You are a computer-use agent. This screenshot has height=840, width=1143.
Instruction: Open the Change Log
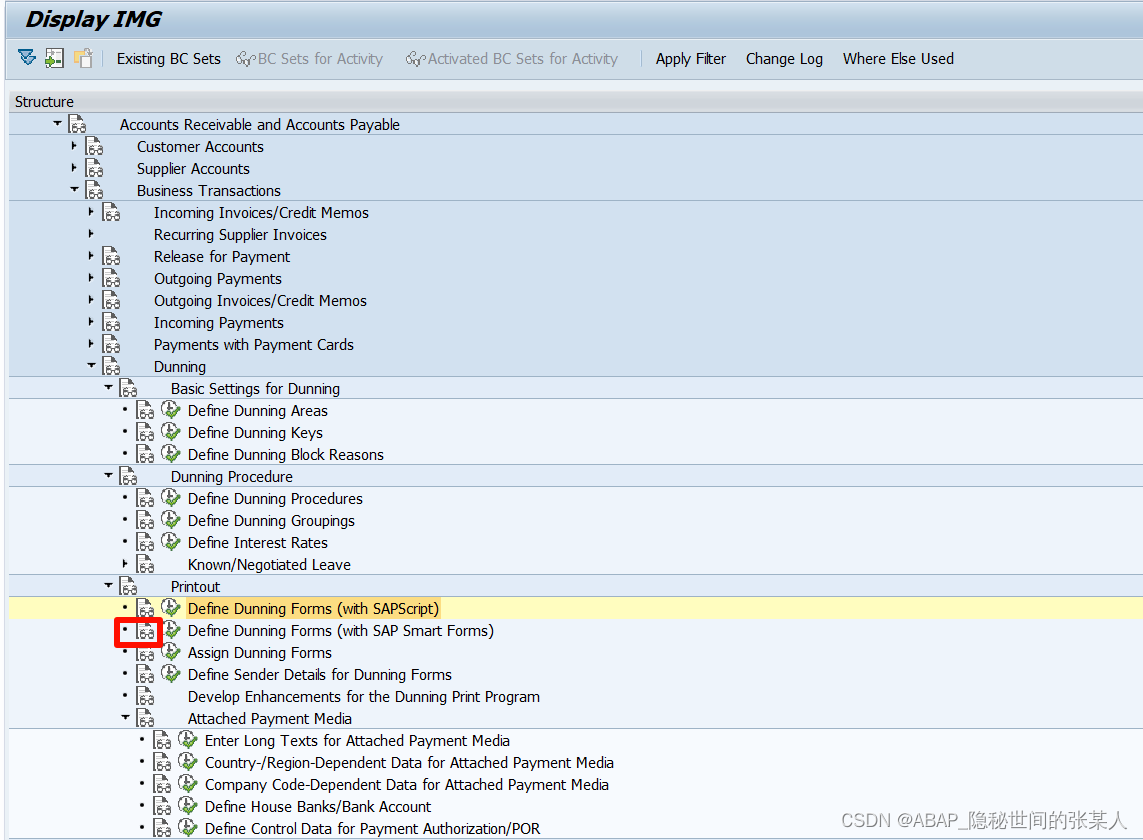tap(784, 59)
